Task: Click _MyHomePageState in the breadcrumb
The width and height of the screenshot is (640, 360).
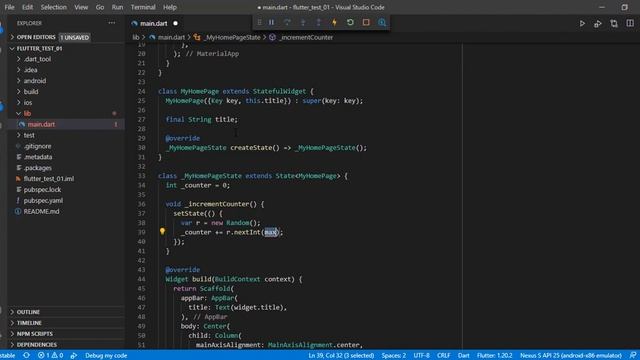Action: click(x=232, y=37)
